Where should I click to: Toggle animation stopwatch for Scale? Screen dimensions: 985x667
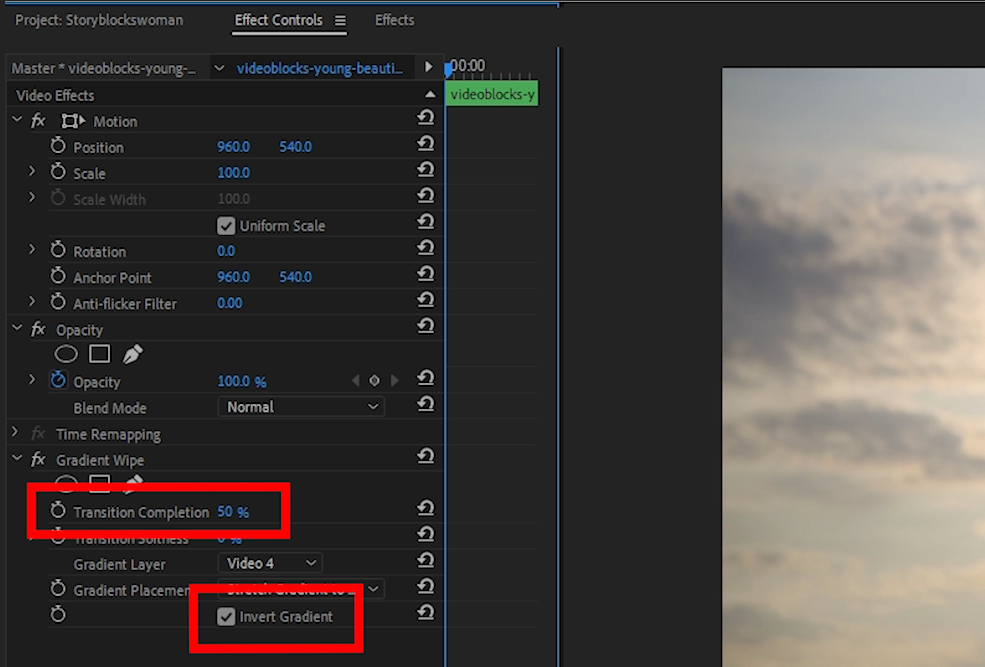point(58,171)
